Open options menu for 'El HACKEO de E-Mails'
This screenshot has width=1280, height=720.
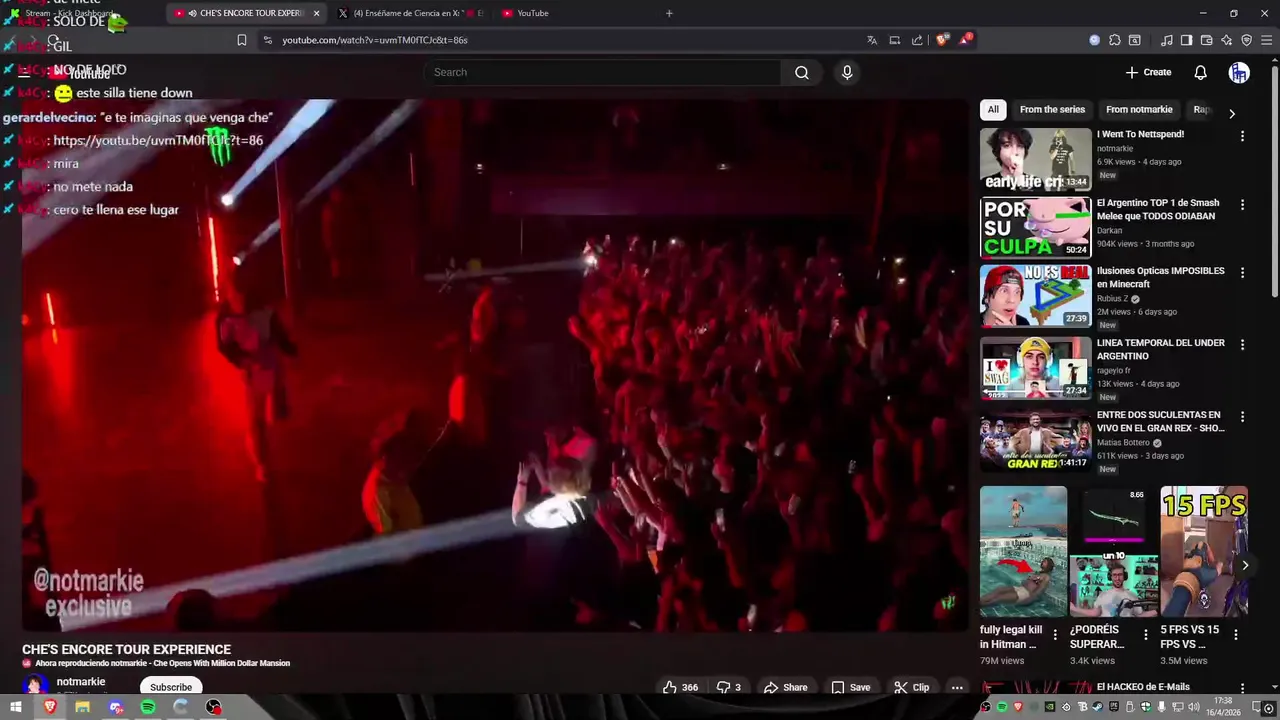click(x=1242, y=689)
